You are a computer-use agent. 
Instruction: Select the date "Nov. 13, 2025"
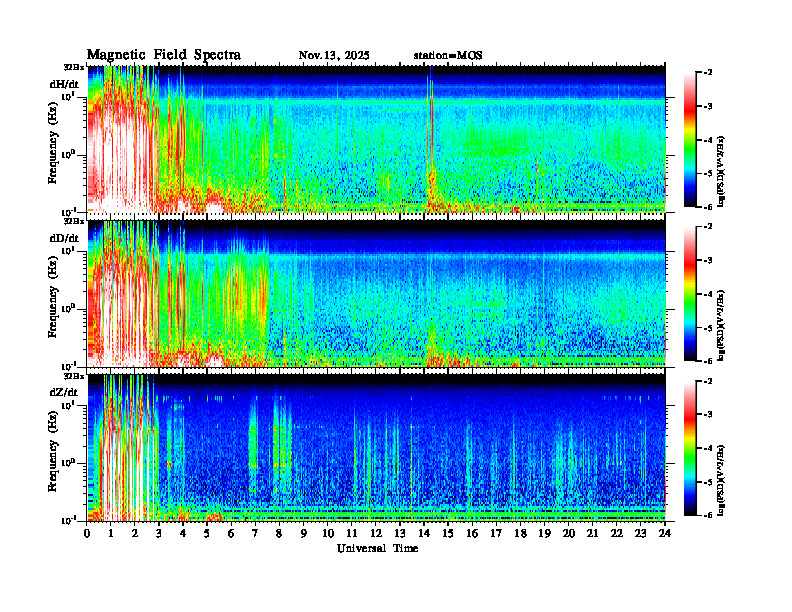334,56
